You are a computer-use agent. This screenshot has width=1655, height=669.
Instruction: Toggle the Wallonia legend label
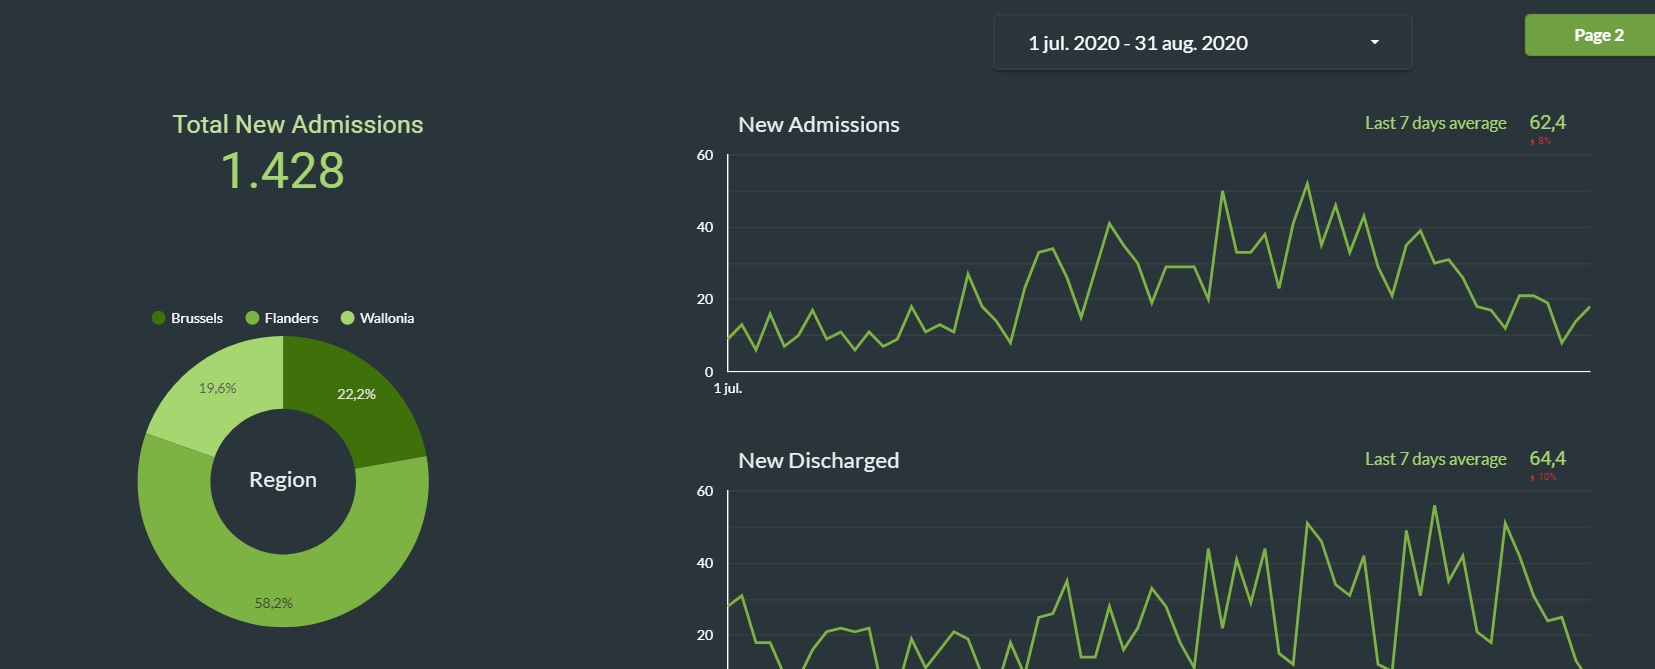coord(387,318)
